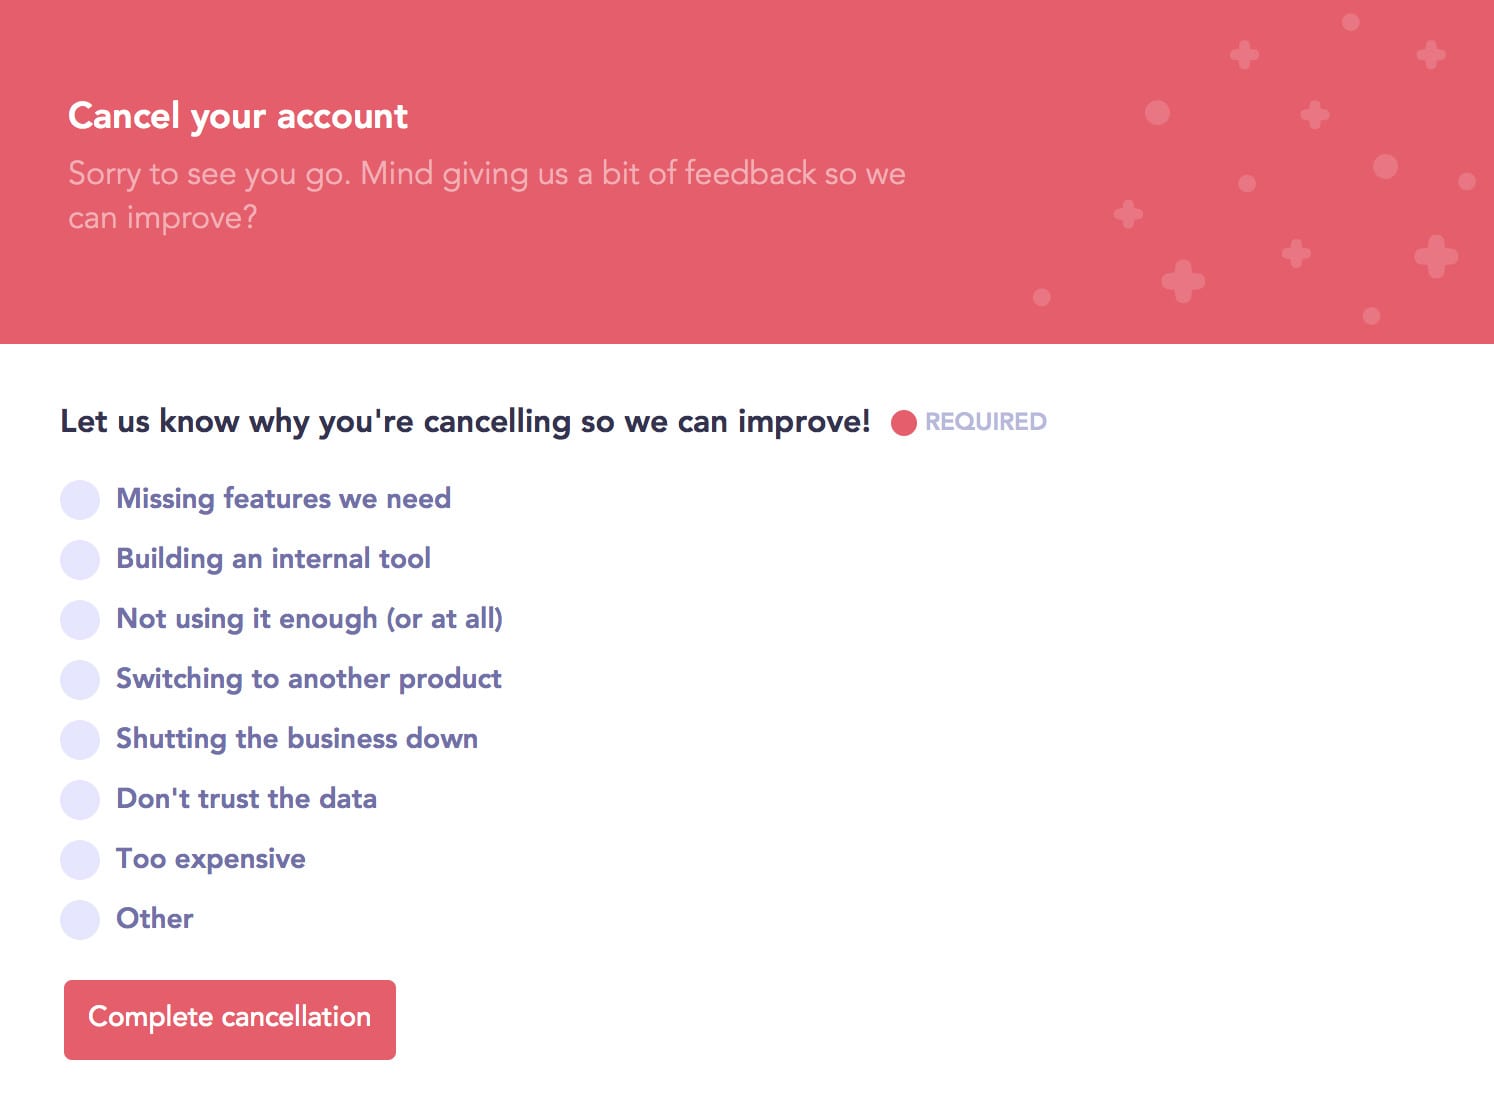Image resolution: width=1494 pixels, height=1120 pixels.
Task: Check the 'Shutting the business down' radio circle
Action: (x=80, y=739)
